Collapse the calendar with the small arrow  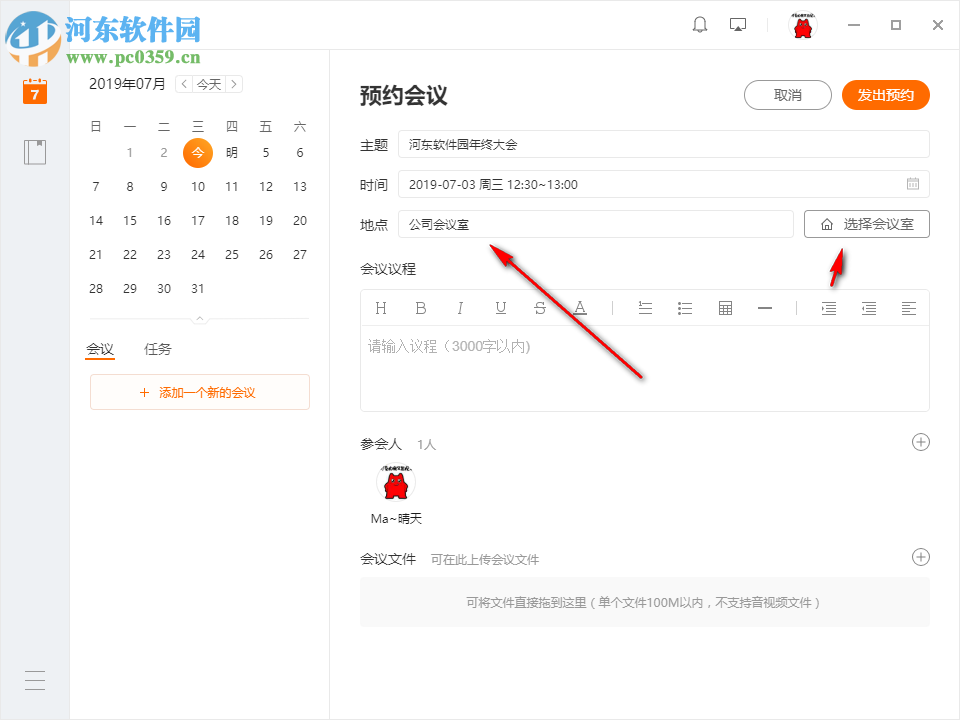[x=199, y=317]
